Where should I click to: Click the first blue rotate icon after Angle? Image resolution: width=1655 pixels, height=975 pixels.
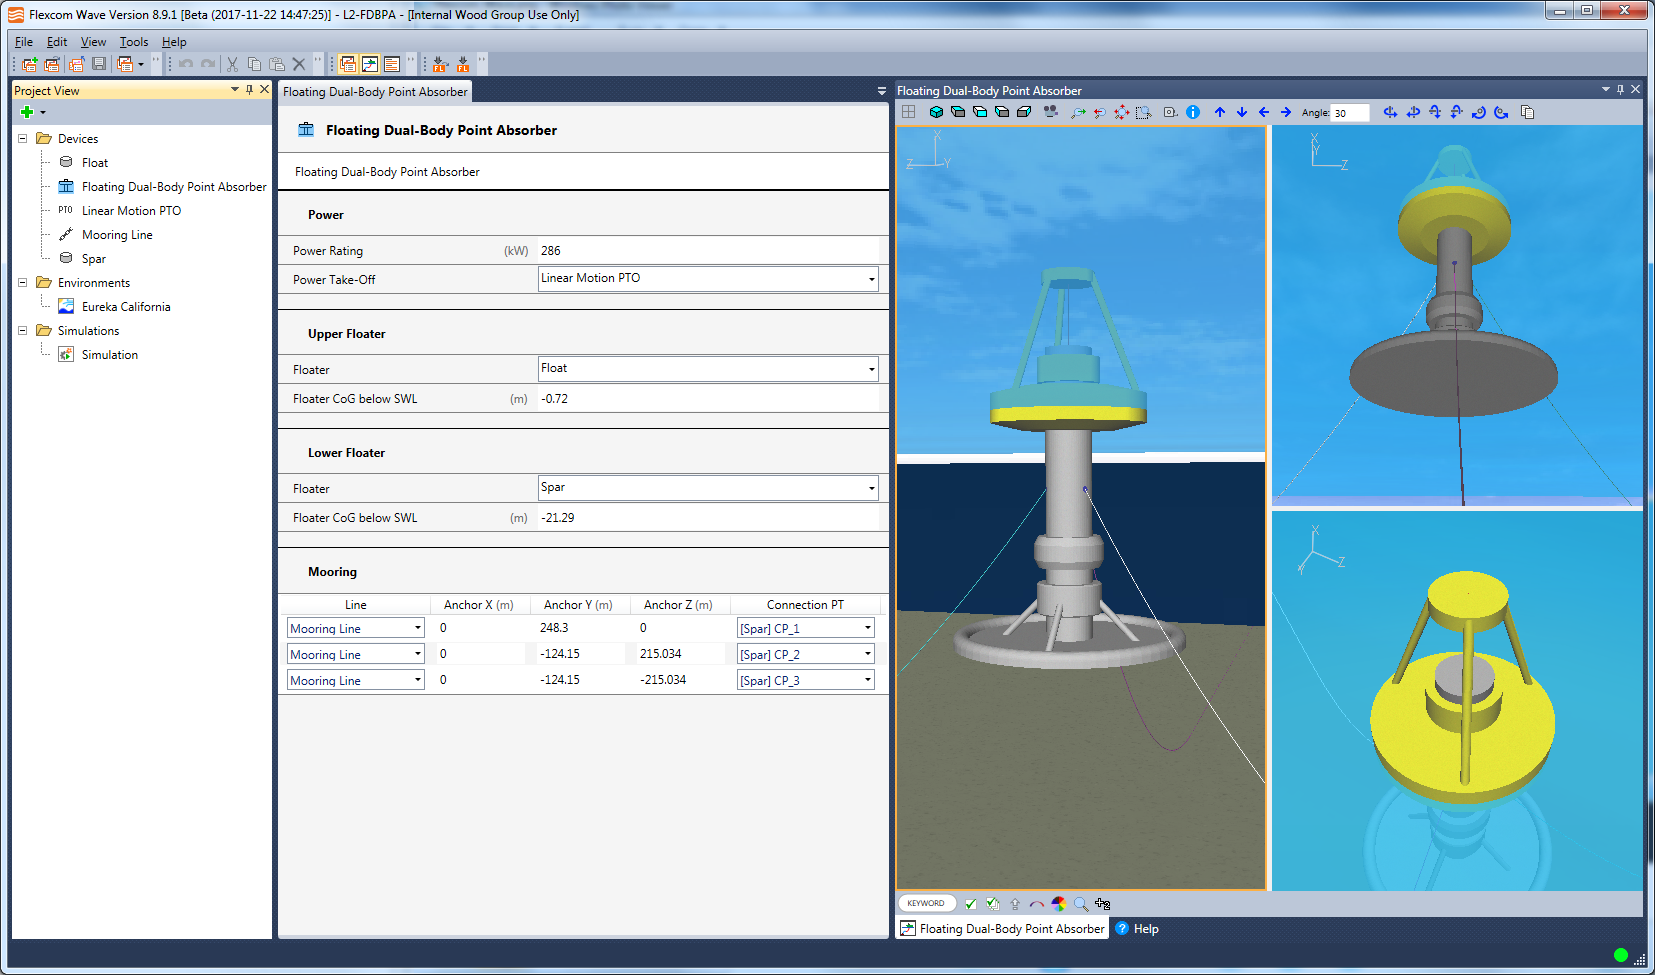click(x=1390, y=112)
